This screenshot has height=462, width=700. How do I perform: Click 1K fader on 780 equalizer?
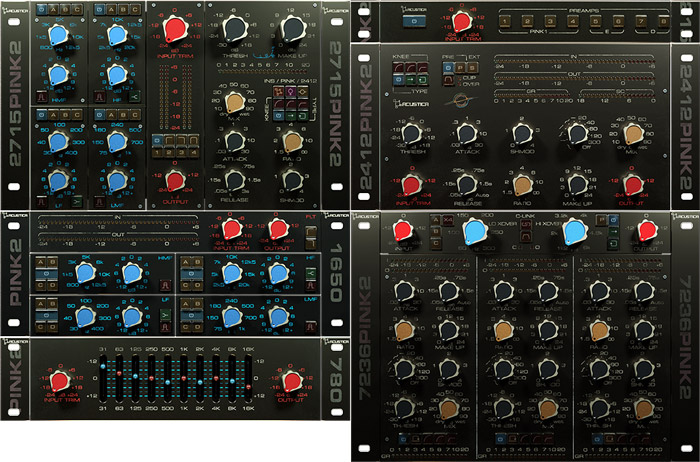pos(183,378)
